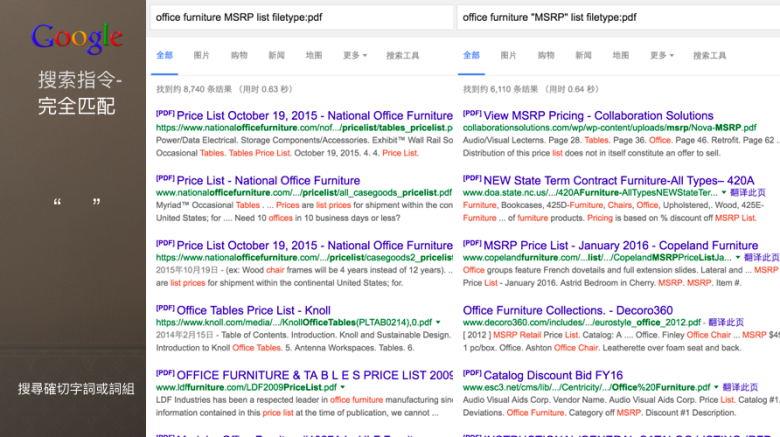780x437 pixels.
Task: Open the 地图 tab in left results
Action: click(x=314, y=55)
